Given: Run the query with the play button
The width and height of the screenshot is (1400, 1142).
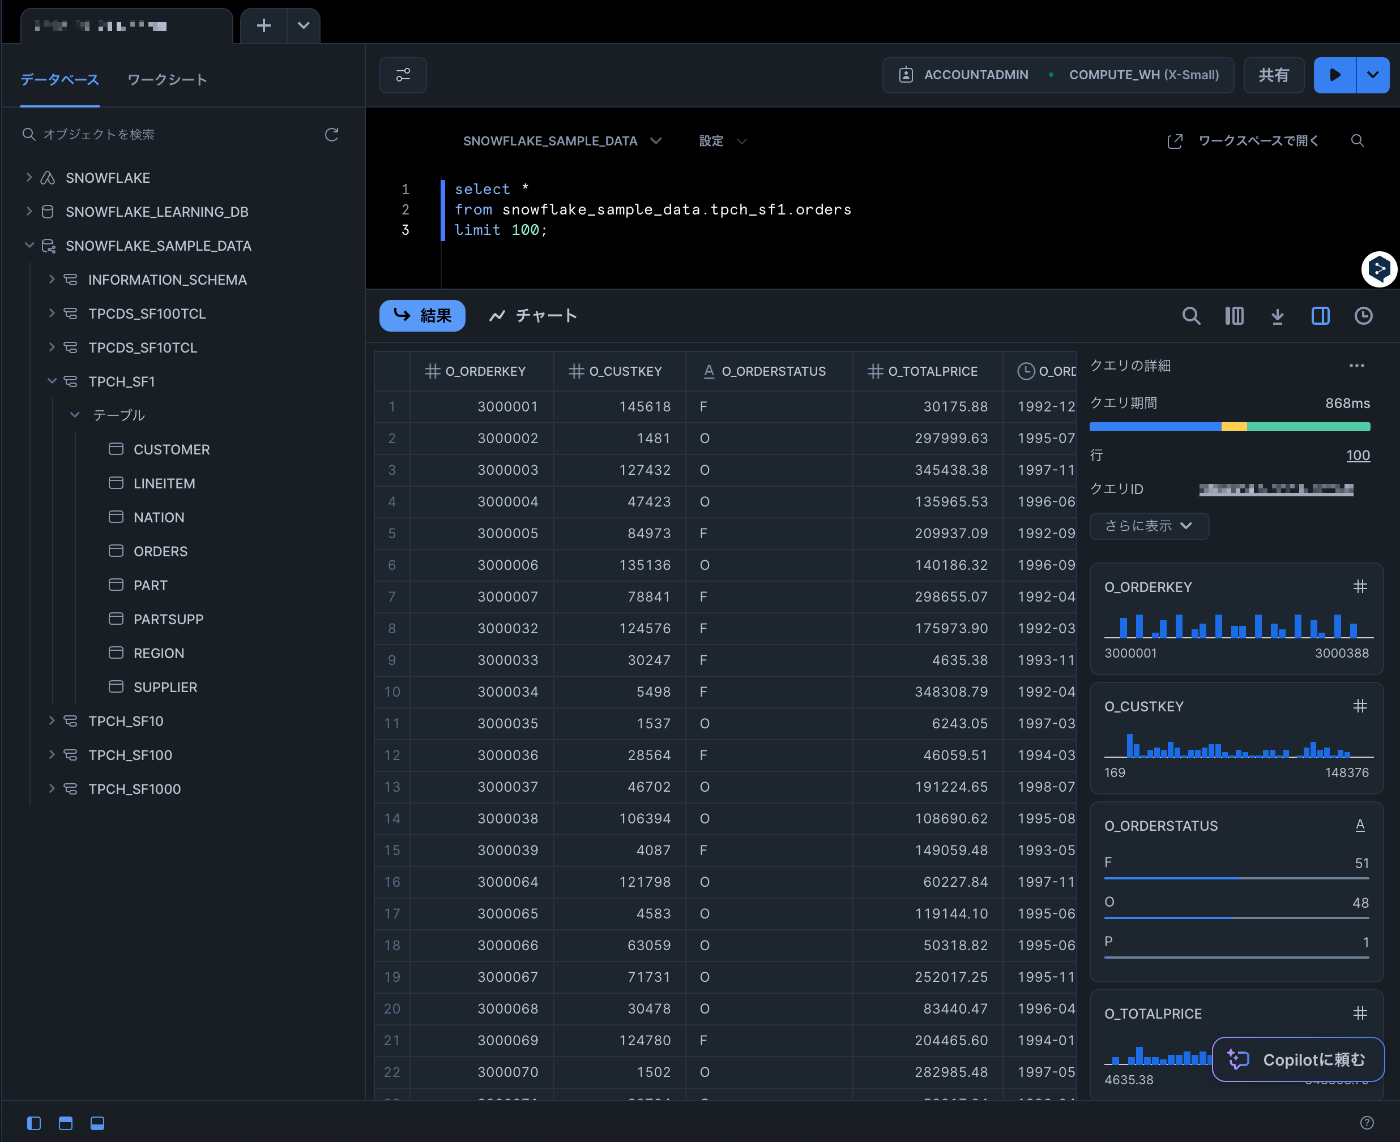Looking at the screenshot, I should (1335, 75).
